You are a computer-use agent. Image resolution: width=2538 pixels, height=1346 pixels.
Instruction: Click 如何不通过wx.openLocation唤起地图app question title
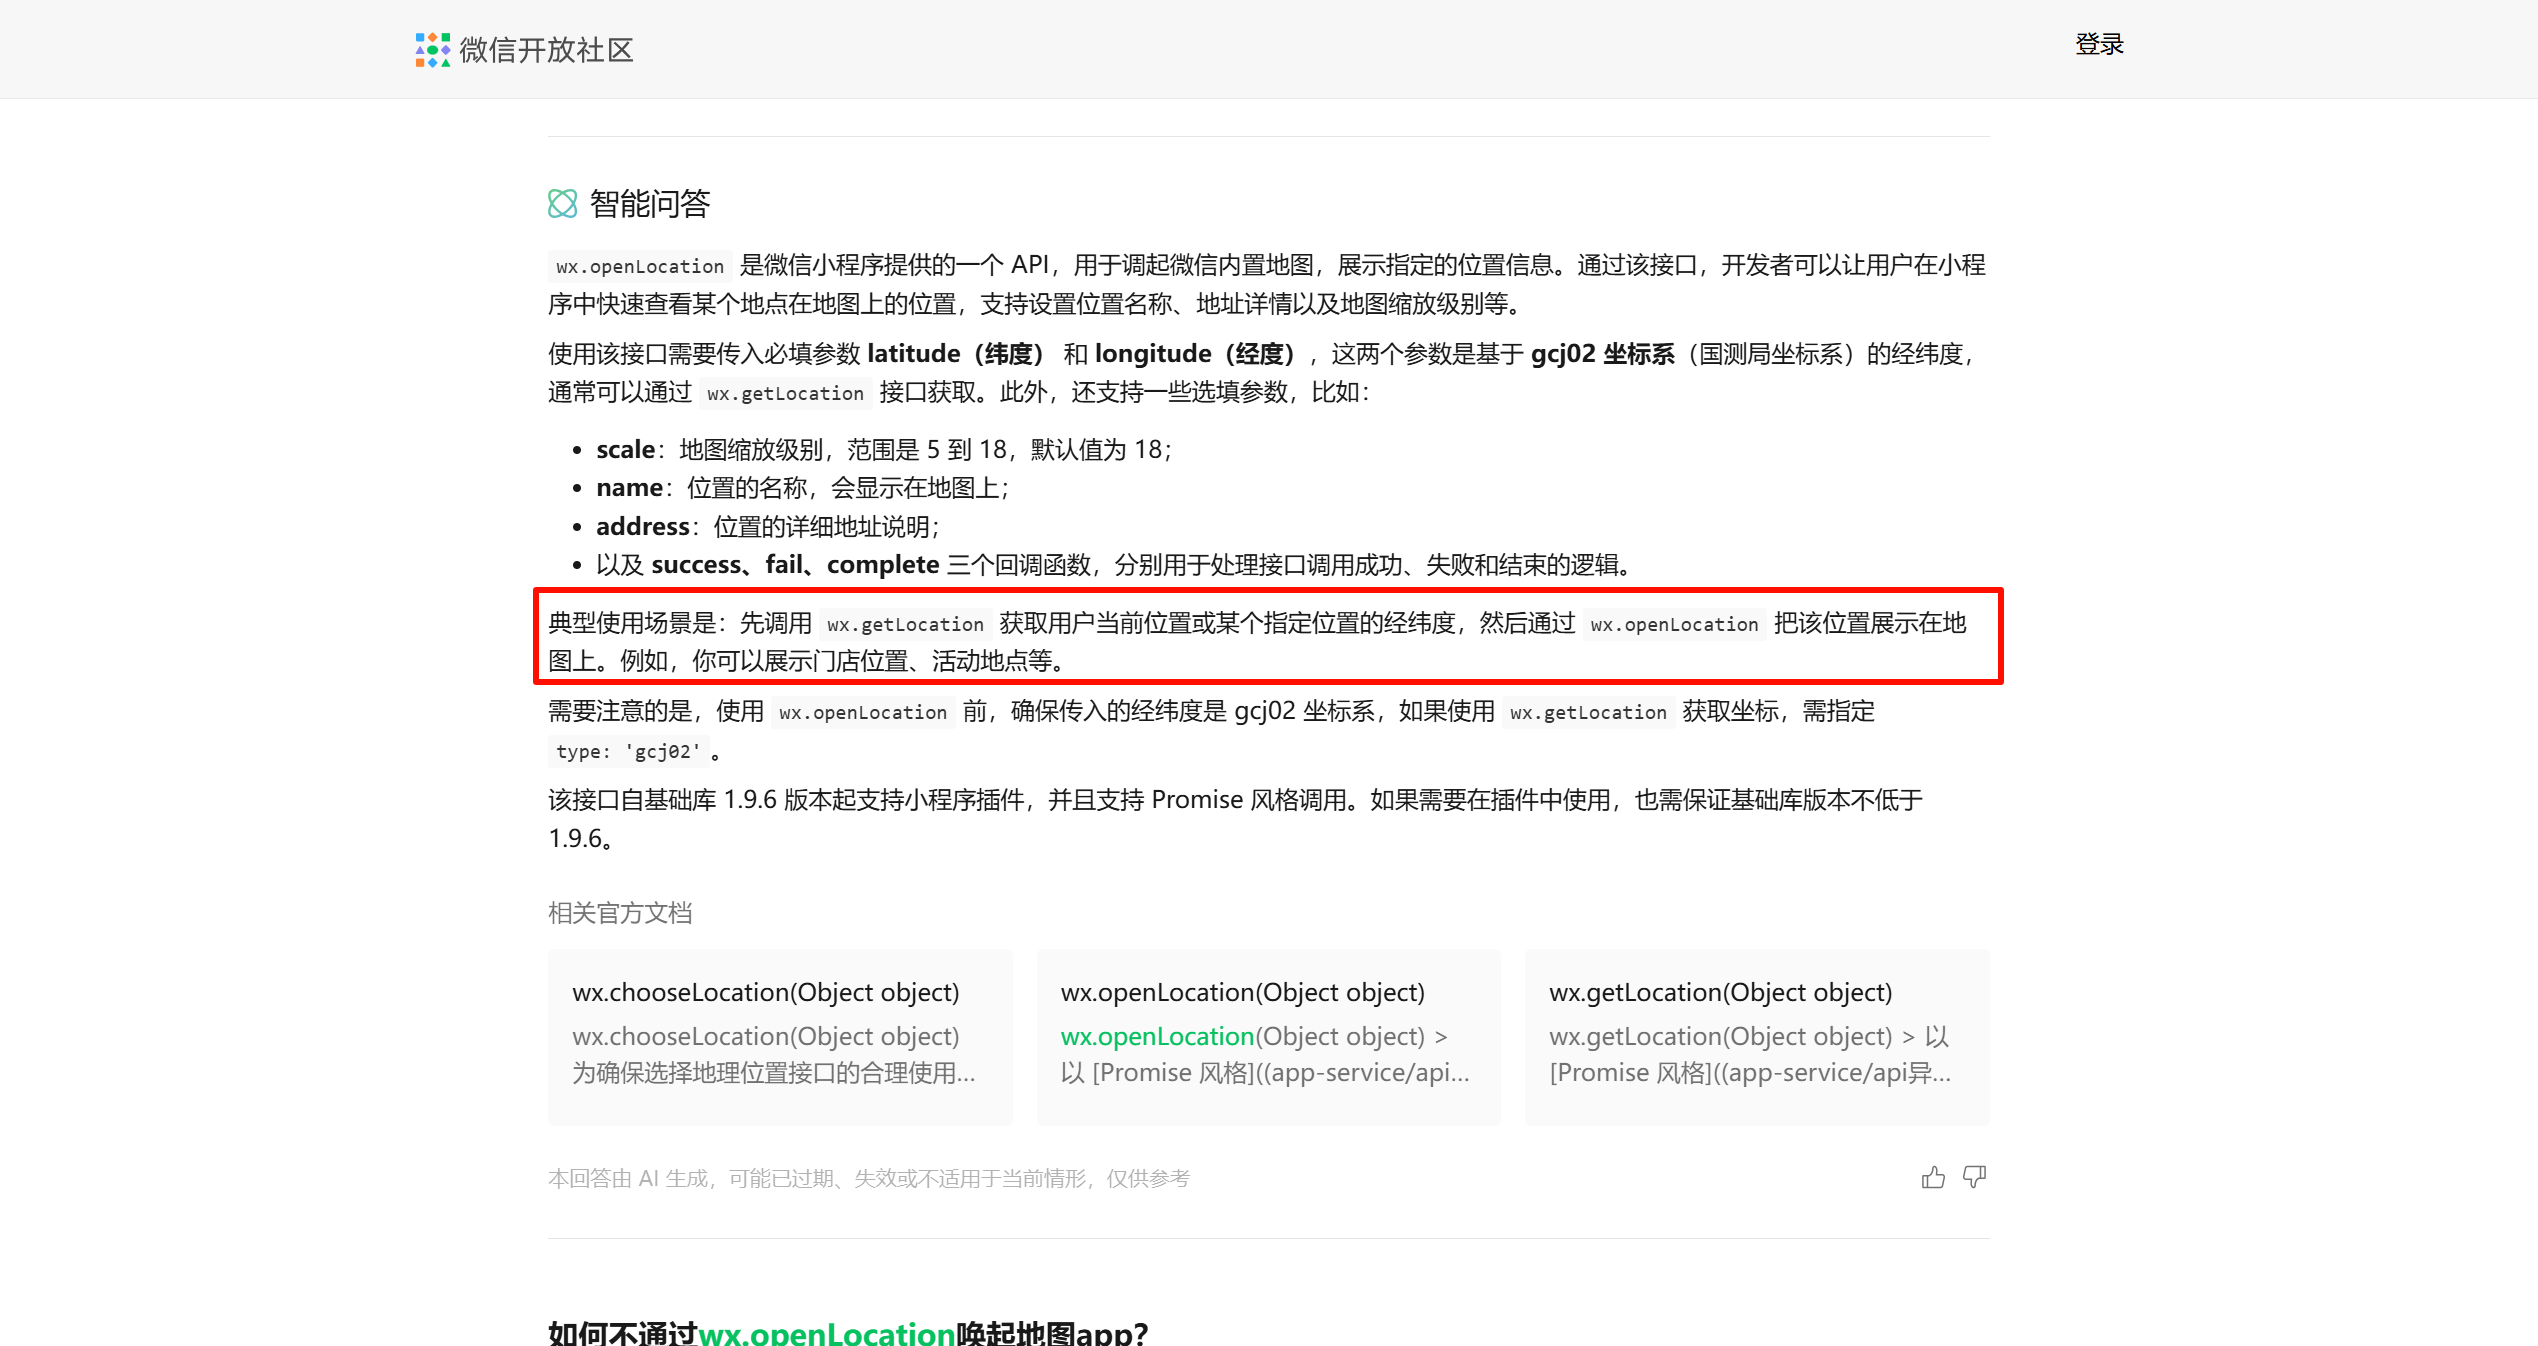pos(848,1332)
